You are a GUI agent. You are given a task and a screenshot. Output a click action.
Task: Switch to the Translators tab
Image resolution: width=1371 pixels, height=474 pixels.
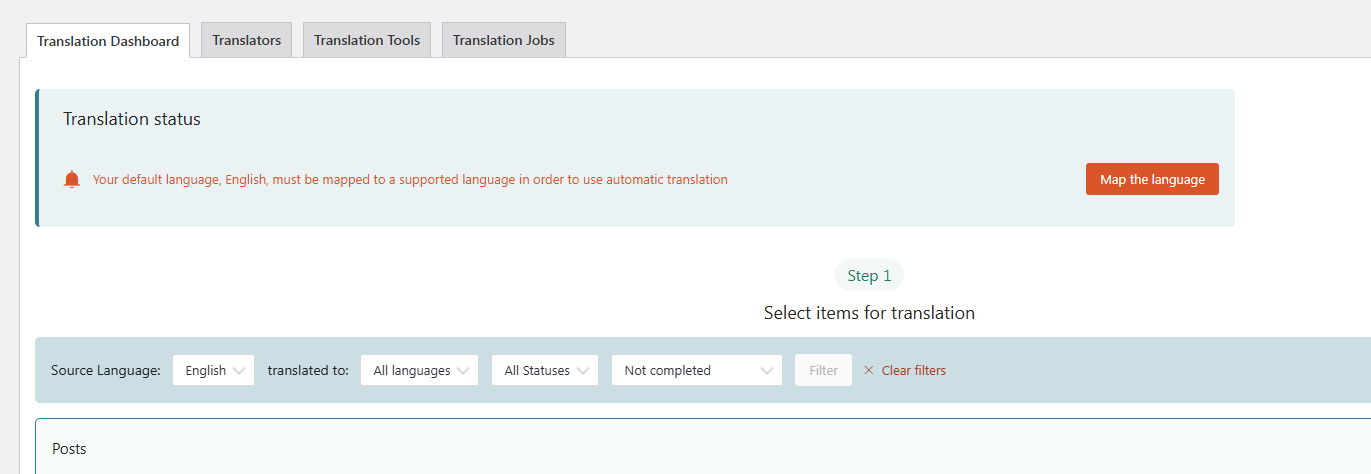246,41
